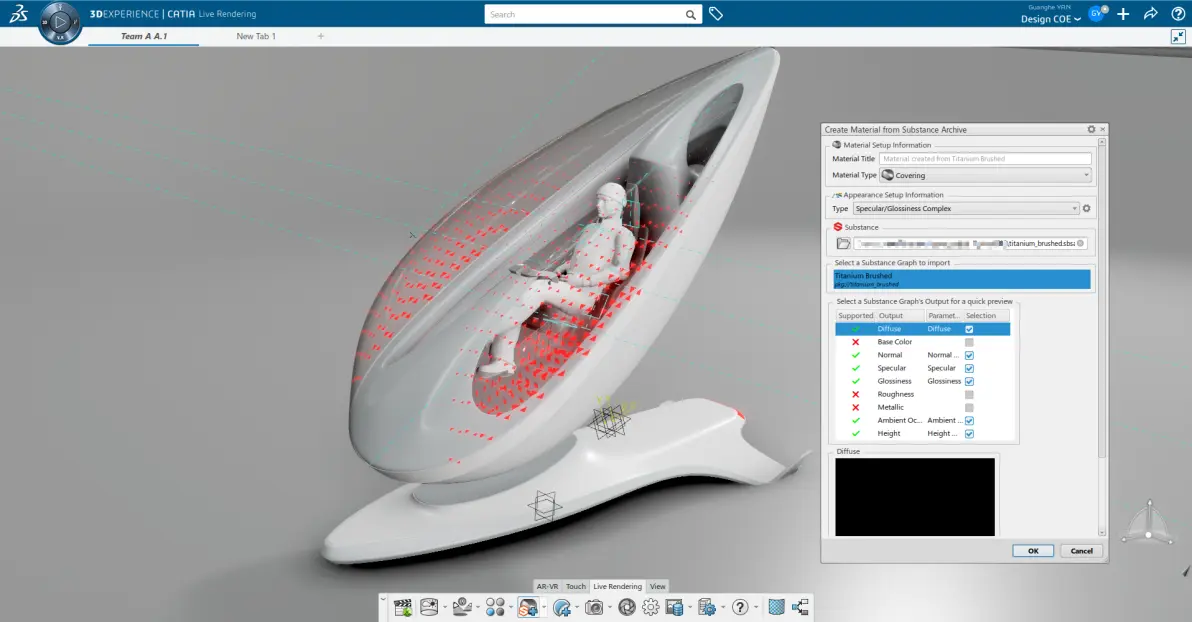
Task: Toggle the Specular output checkbox
Action: coord(969,368)
